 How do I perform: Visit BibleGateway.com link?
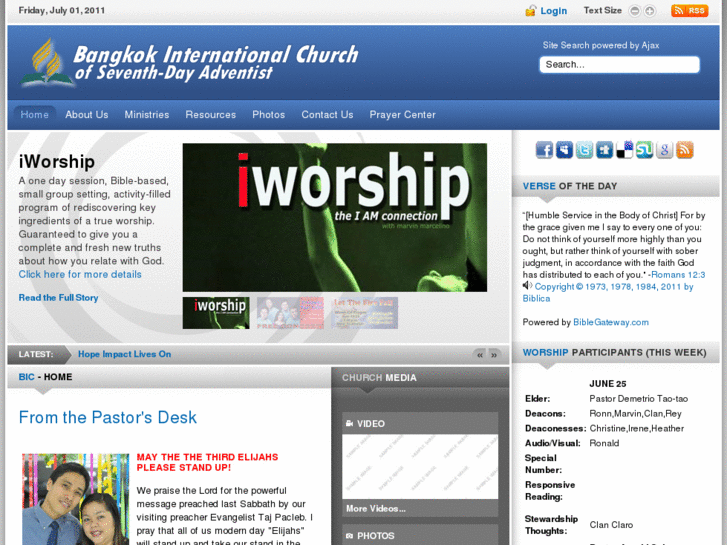(611, 322)
